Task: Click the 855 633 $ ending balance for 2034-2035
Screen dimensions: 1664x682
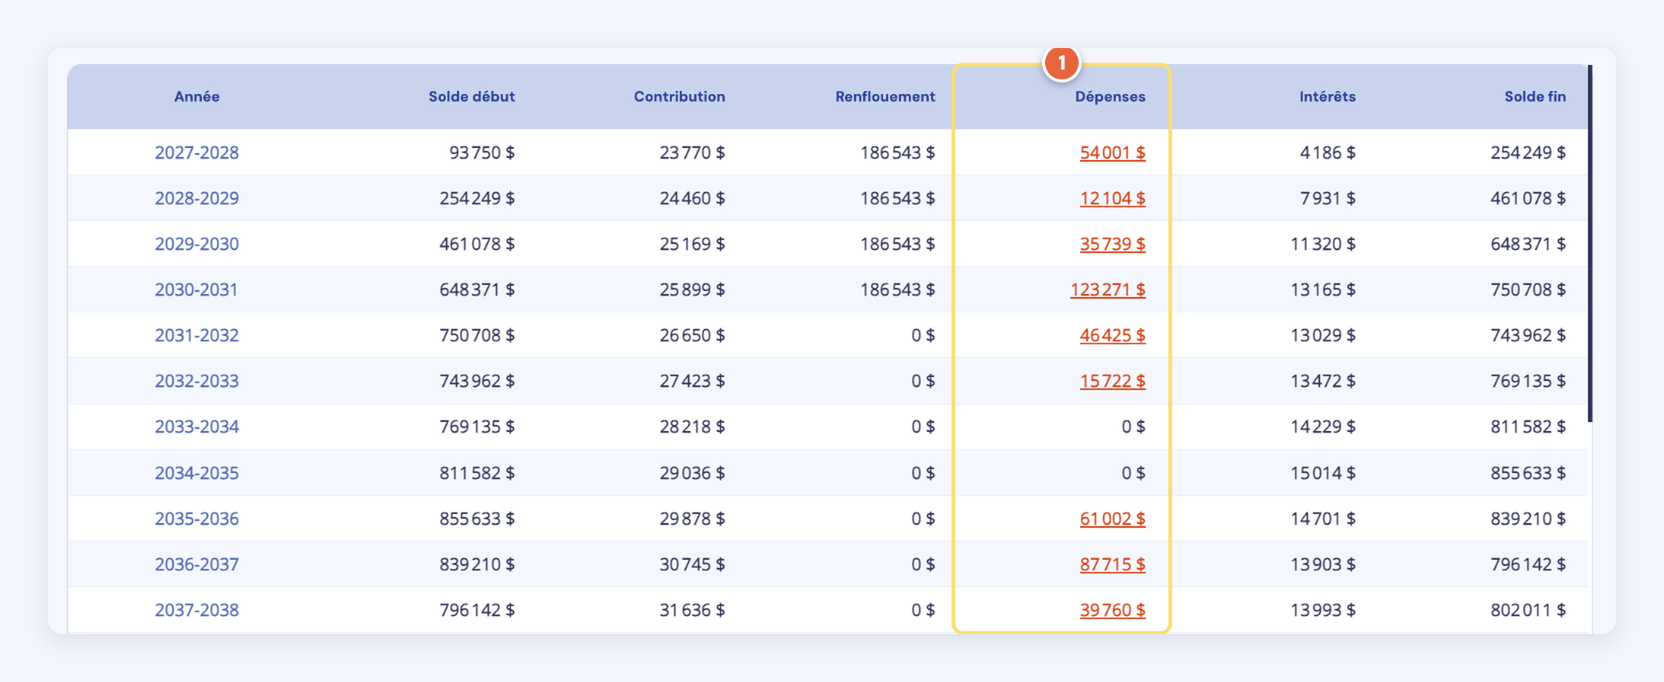Action: tap(1528, 473)
